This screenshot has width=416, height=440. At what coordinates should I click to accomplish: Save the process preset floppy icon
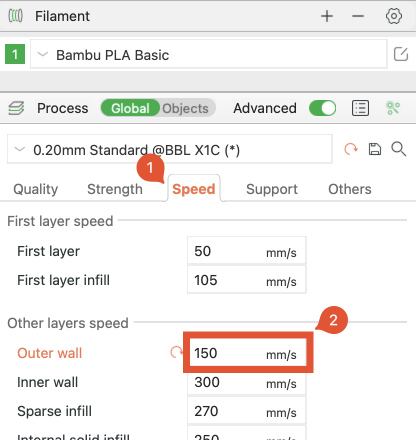[375, 149]
